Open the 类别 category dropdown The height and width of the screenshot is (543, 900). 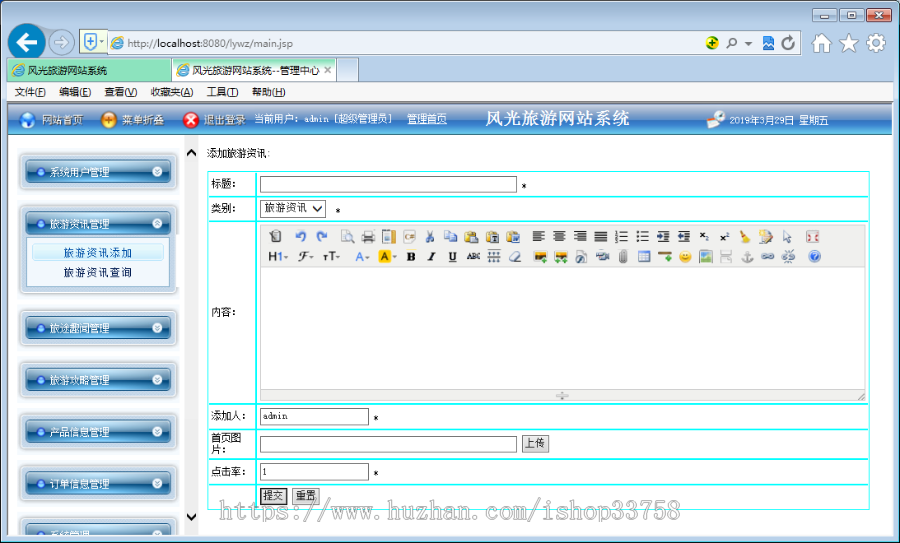click(293, 208)
